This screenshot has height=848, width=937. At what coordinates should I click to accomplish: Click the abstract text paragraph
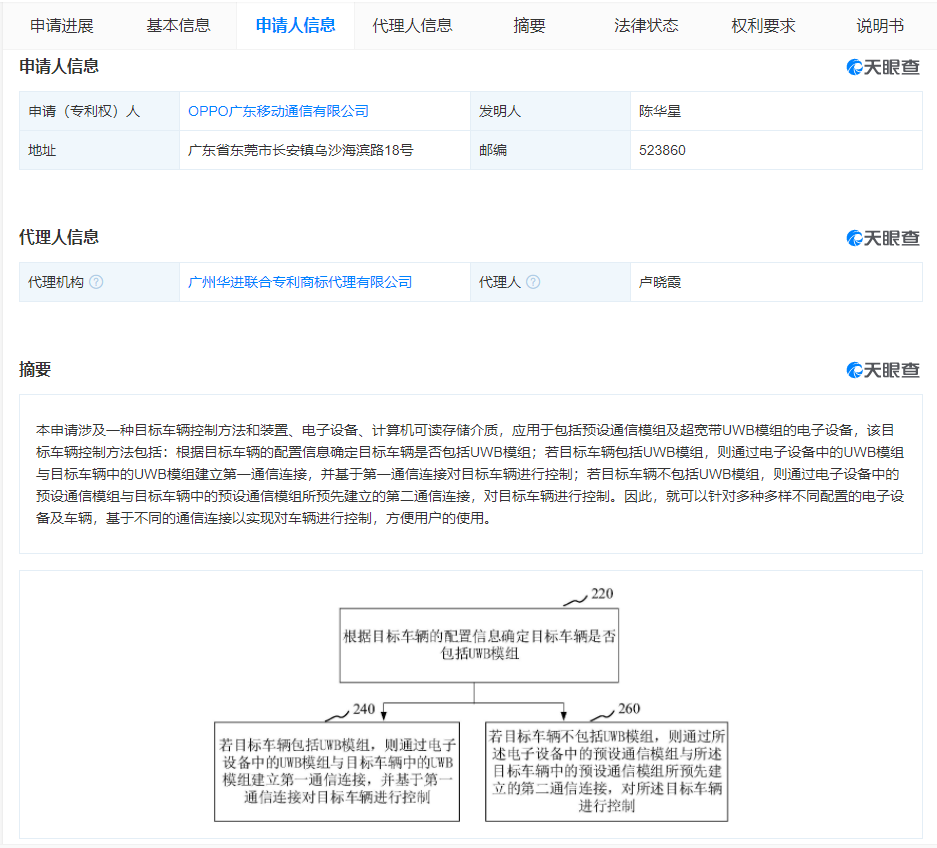tap(470, 474)
